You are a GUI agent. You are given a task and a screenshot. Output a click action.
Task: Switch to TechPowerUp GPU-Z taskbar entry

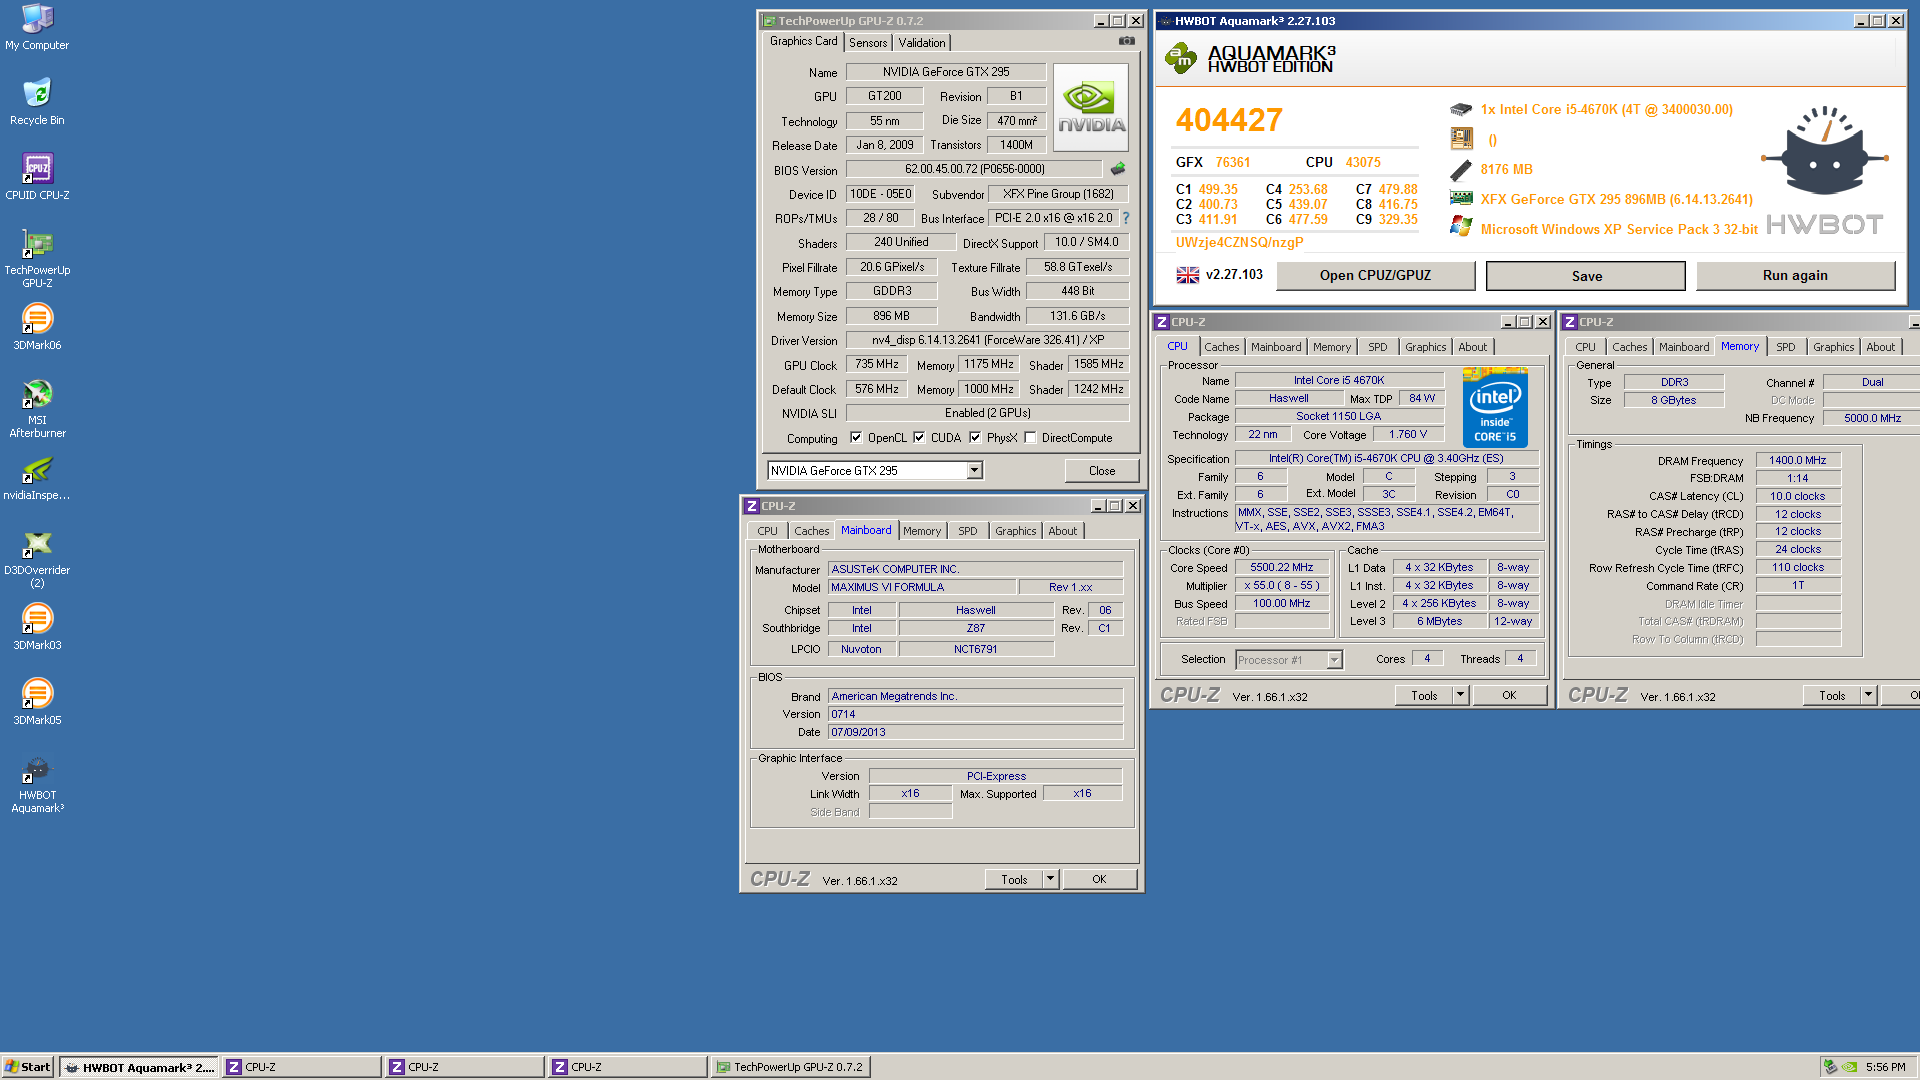coord(789,1067)
